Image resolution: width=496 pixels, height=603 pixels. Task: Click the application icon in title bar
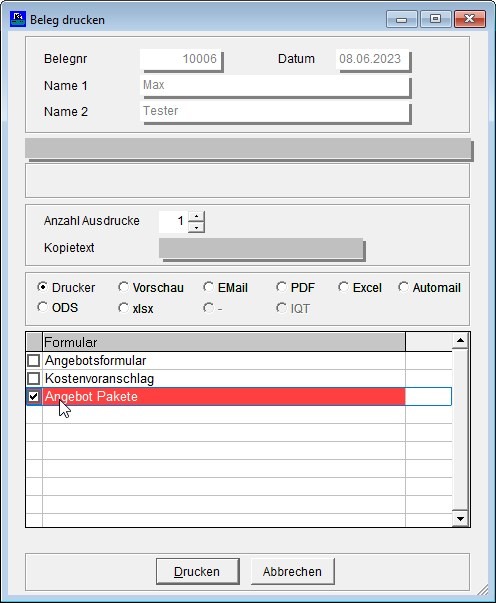(18, 19)
